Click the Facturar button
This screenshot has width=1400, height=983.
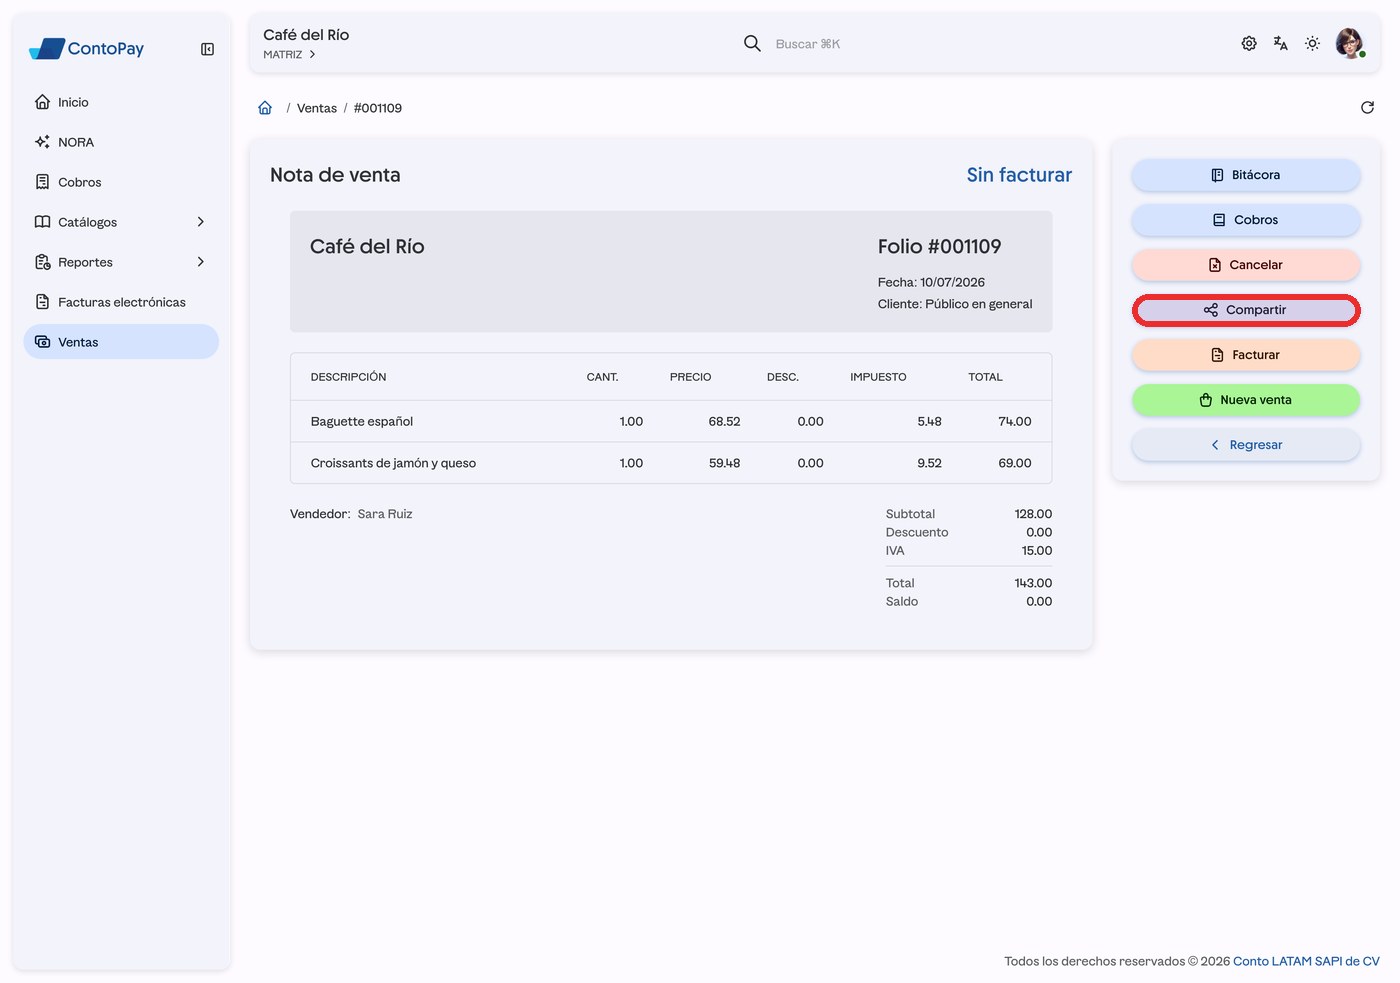click(1246, 355)
